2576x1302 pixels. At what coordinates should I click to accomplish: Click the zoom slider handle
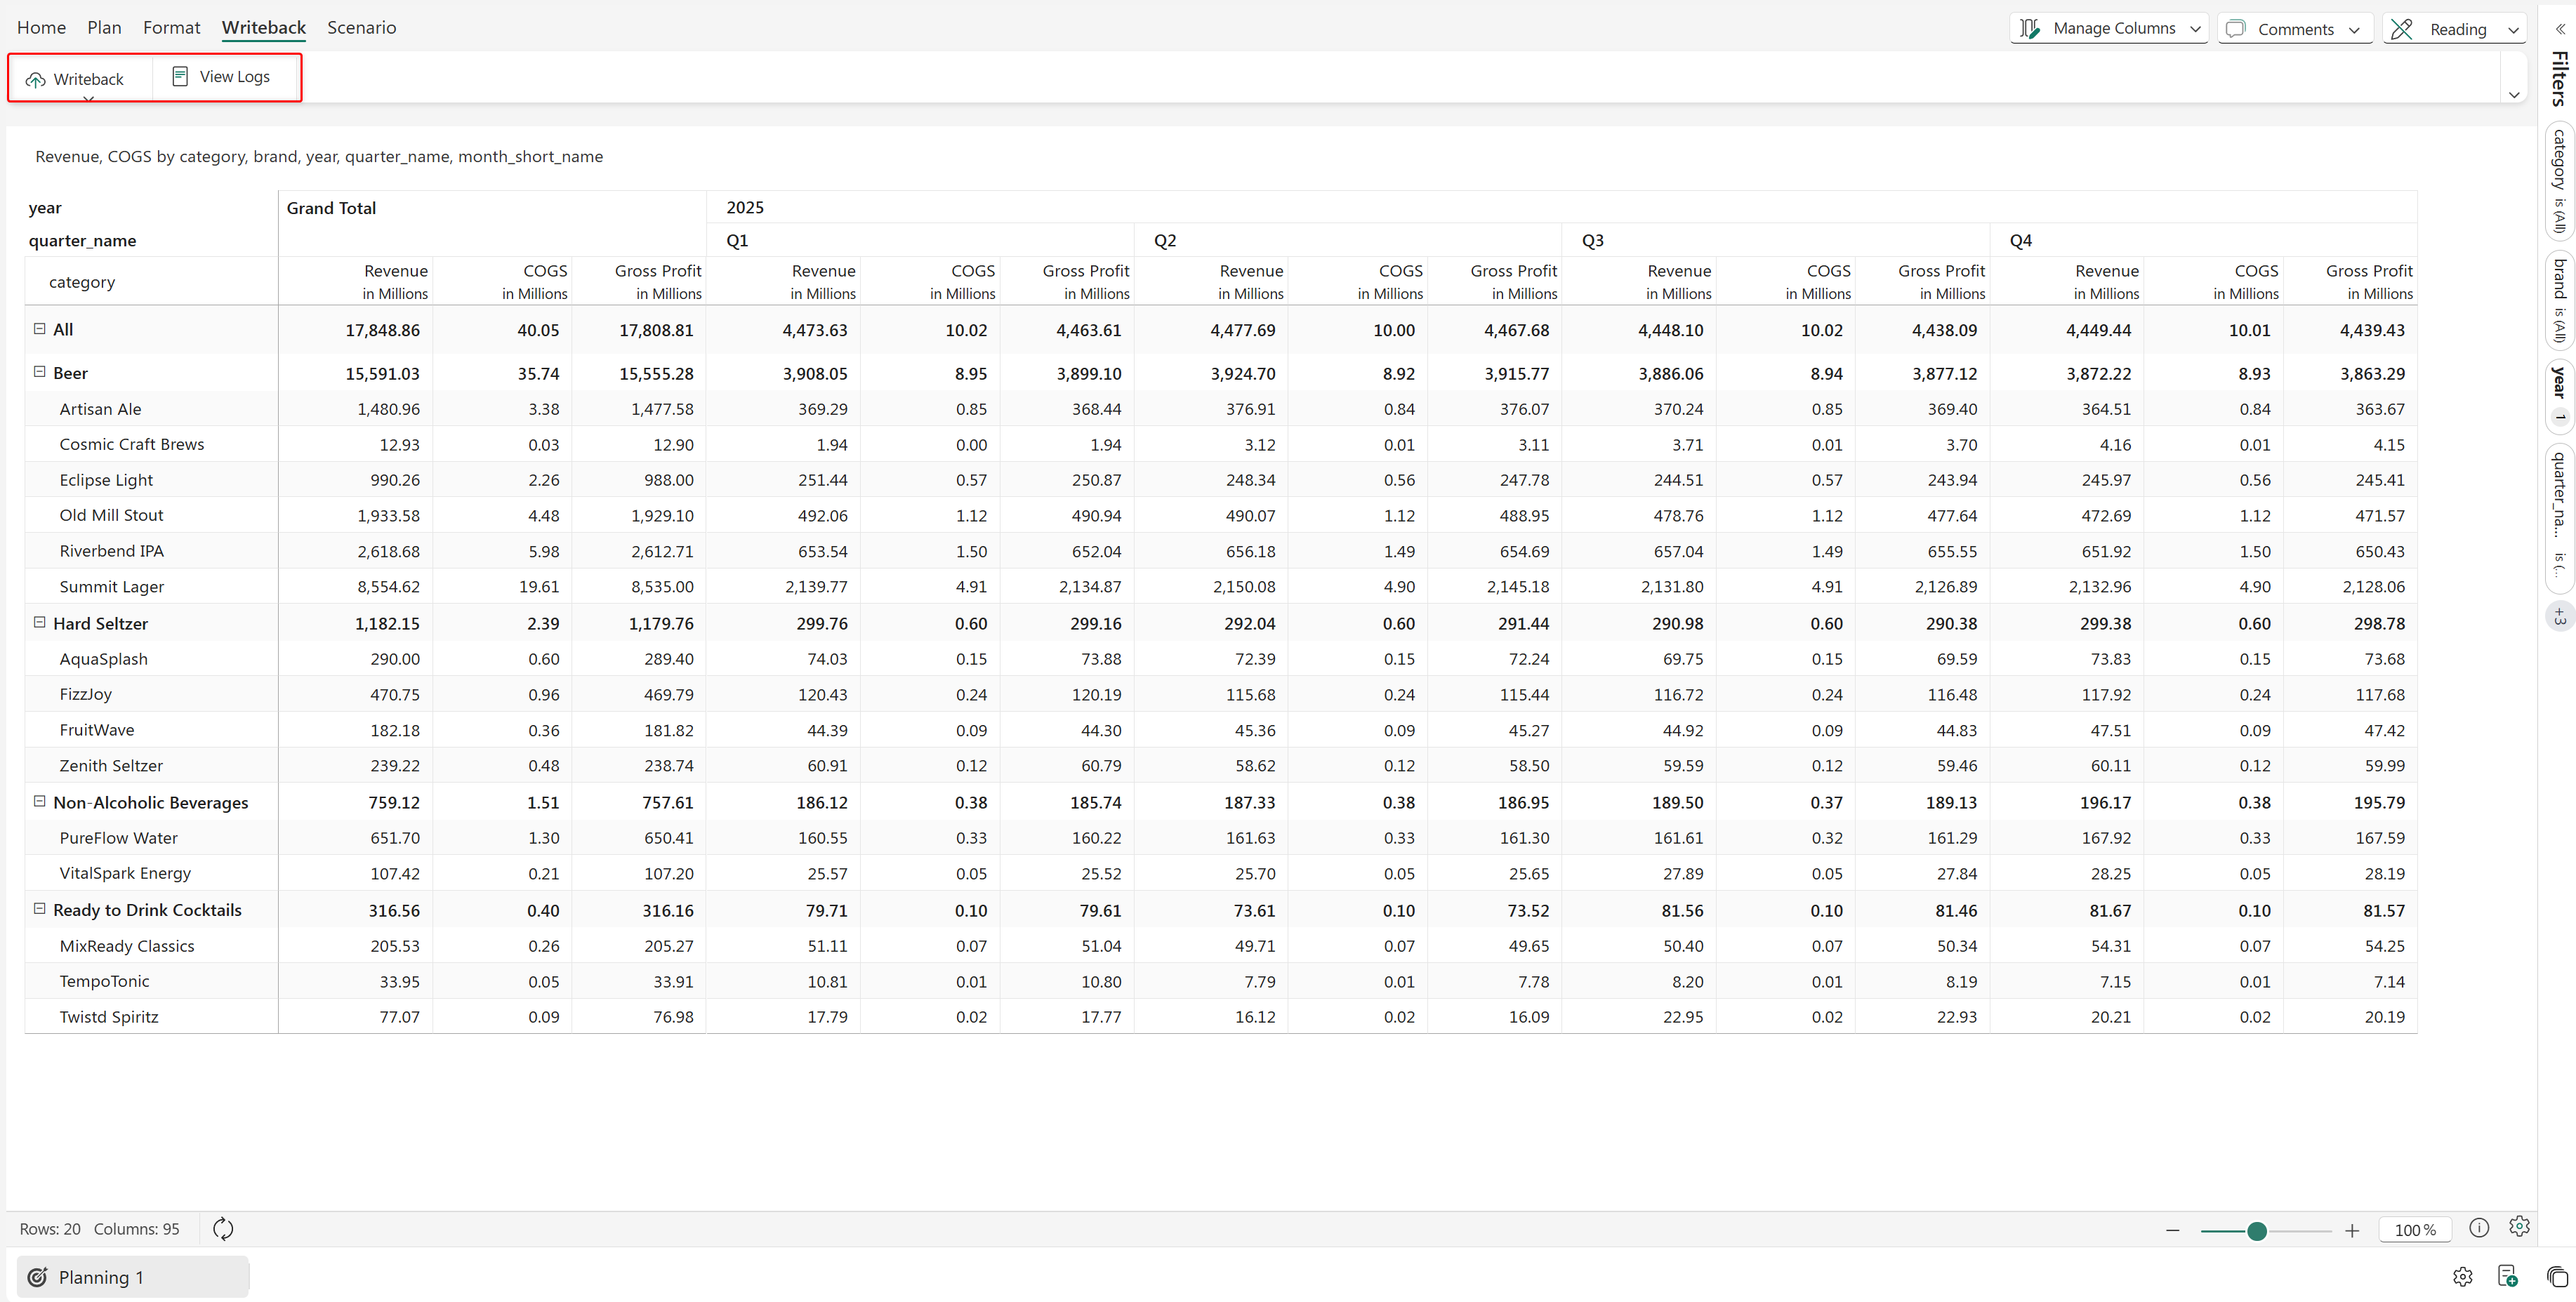point(2256,1231)
